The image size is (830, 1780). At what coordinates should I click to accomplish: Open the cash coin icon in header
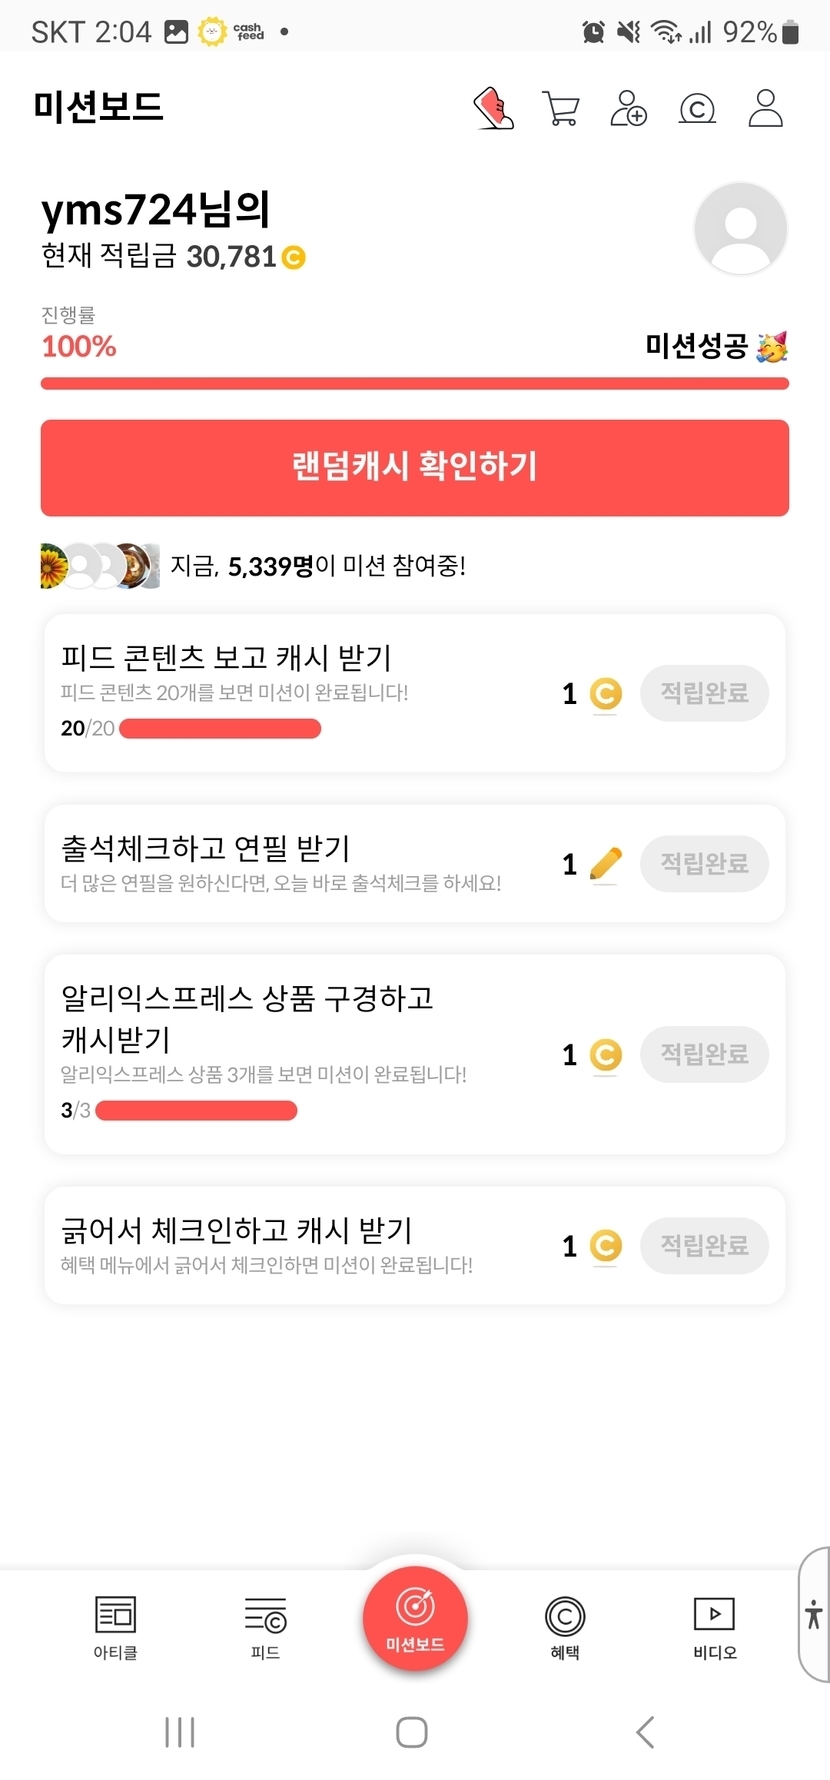pos(697,108)
